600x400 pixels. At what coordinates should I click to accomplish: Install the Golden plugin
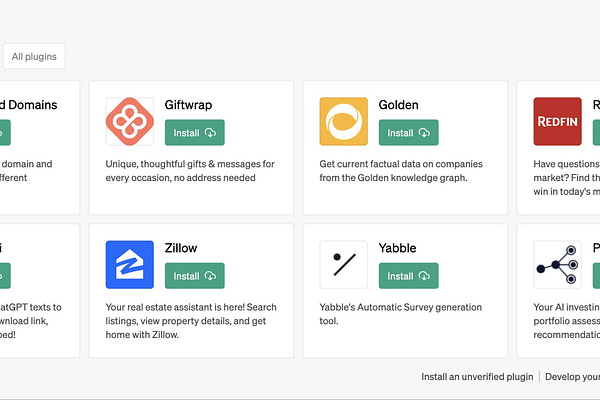409,132
